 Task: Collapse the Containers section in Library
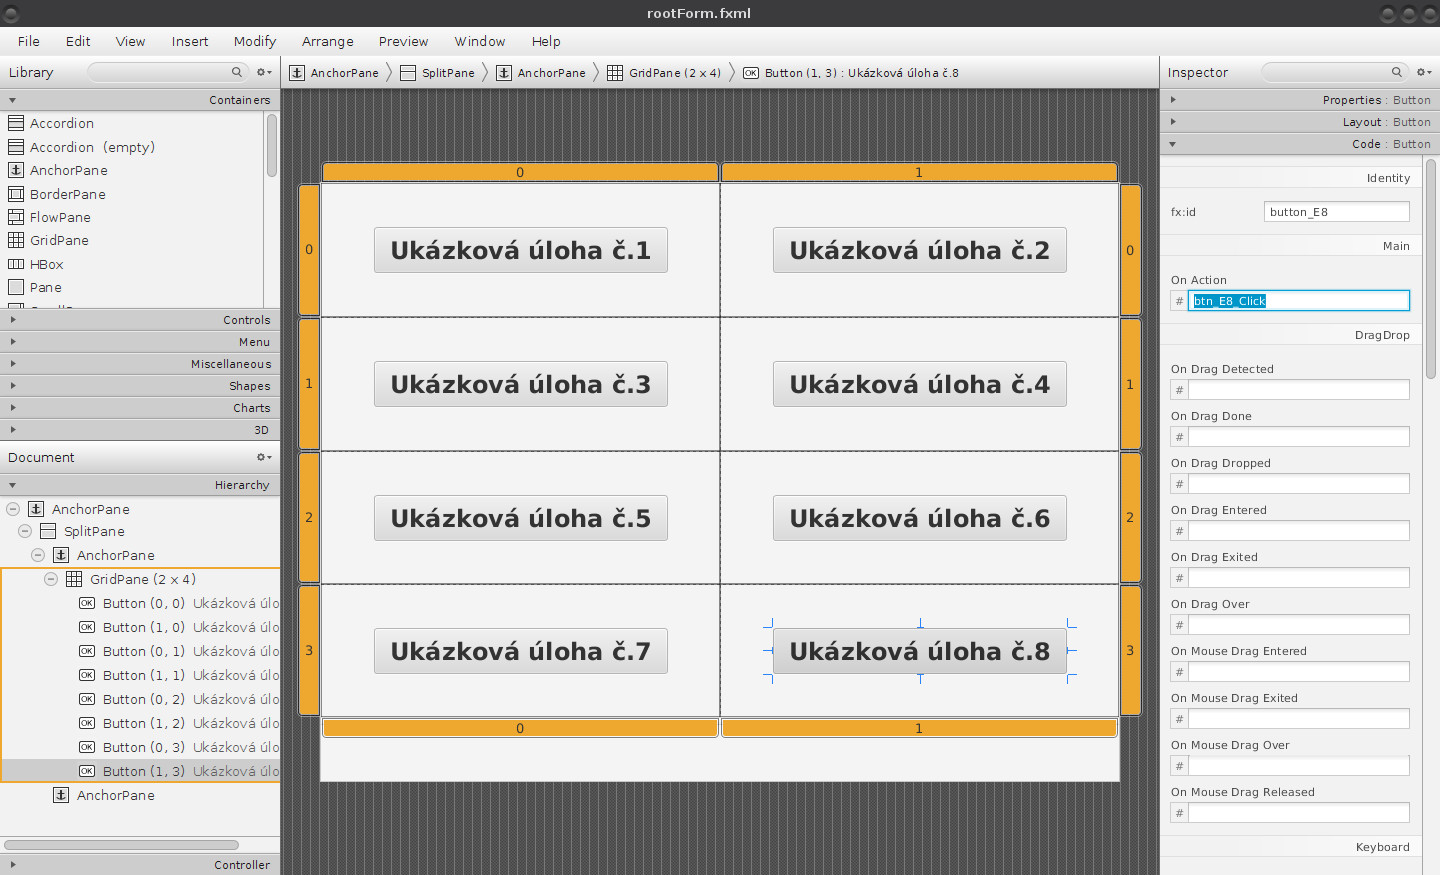tap(139, 100)
